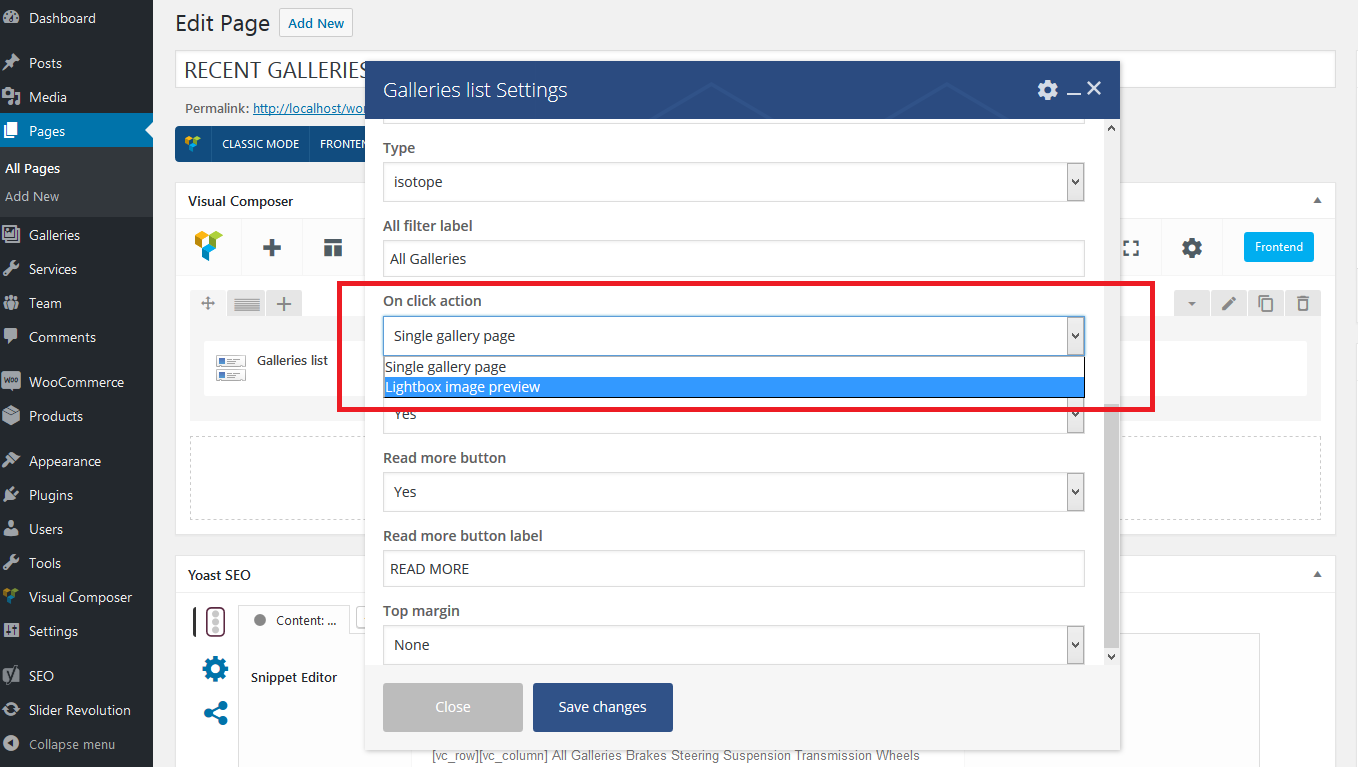The height and width of the screenshot is (767, 1358).
Task: Add a new Visual Composer element
Action: 271,248
